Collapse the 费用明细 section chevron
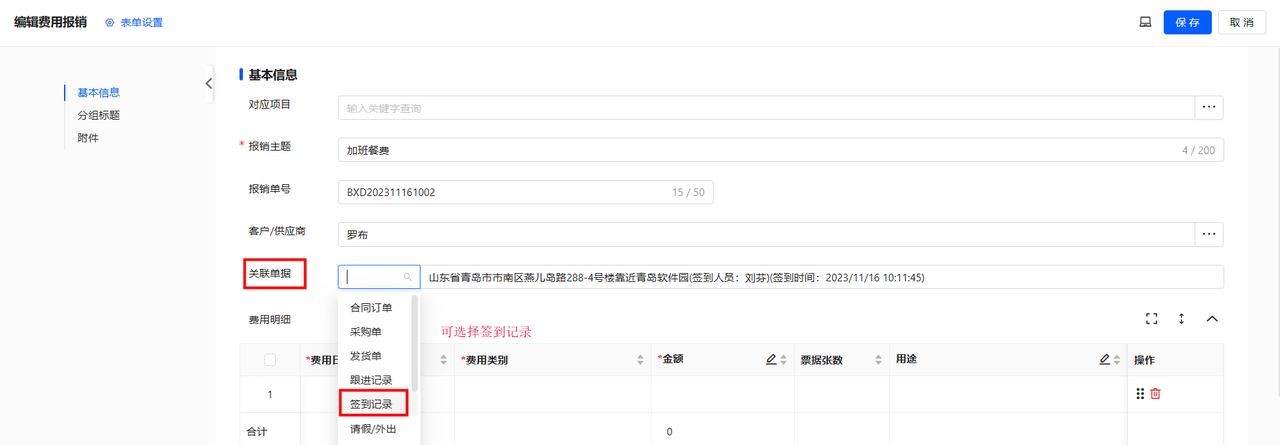The image size is (1280, 445). click(1212, 319)
